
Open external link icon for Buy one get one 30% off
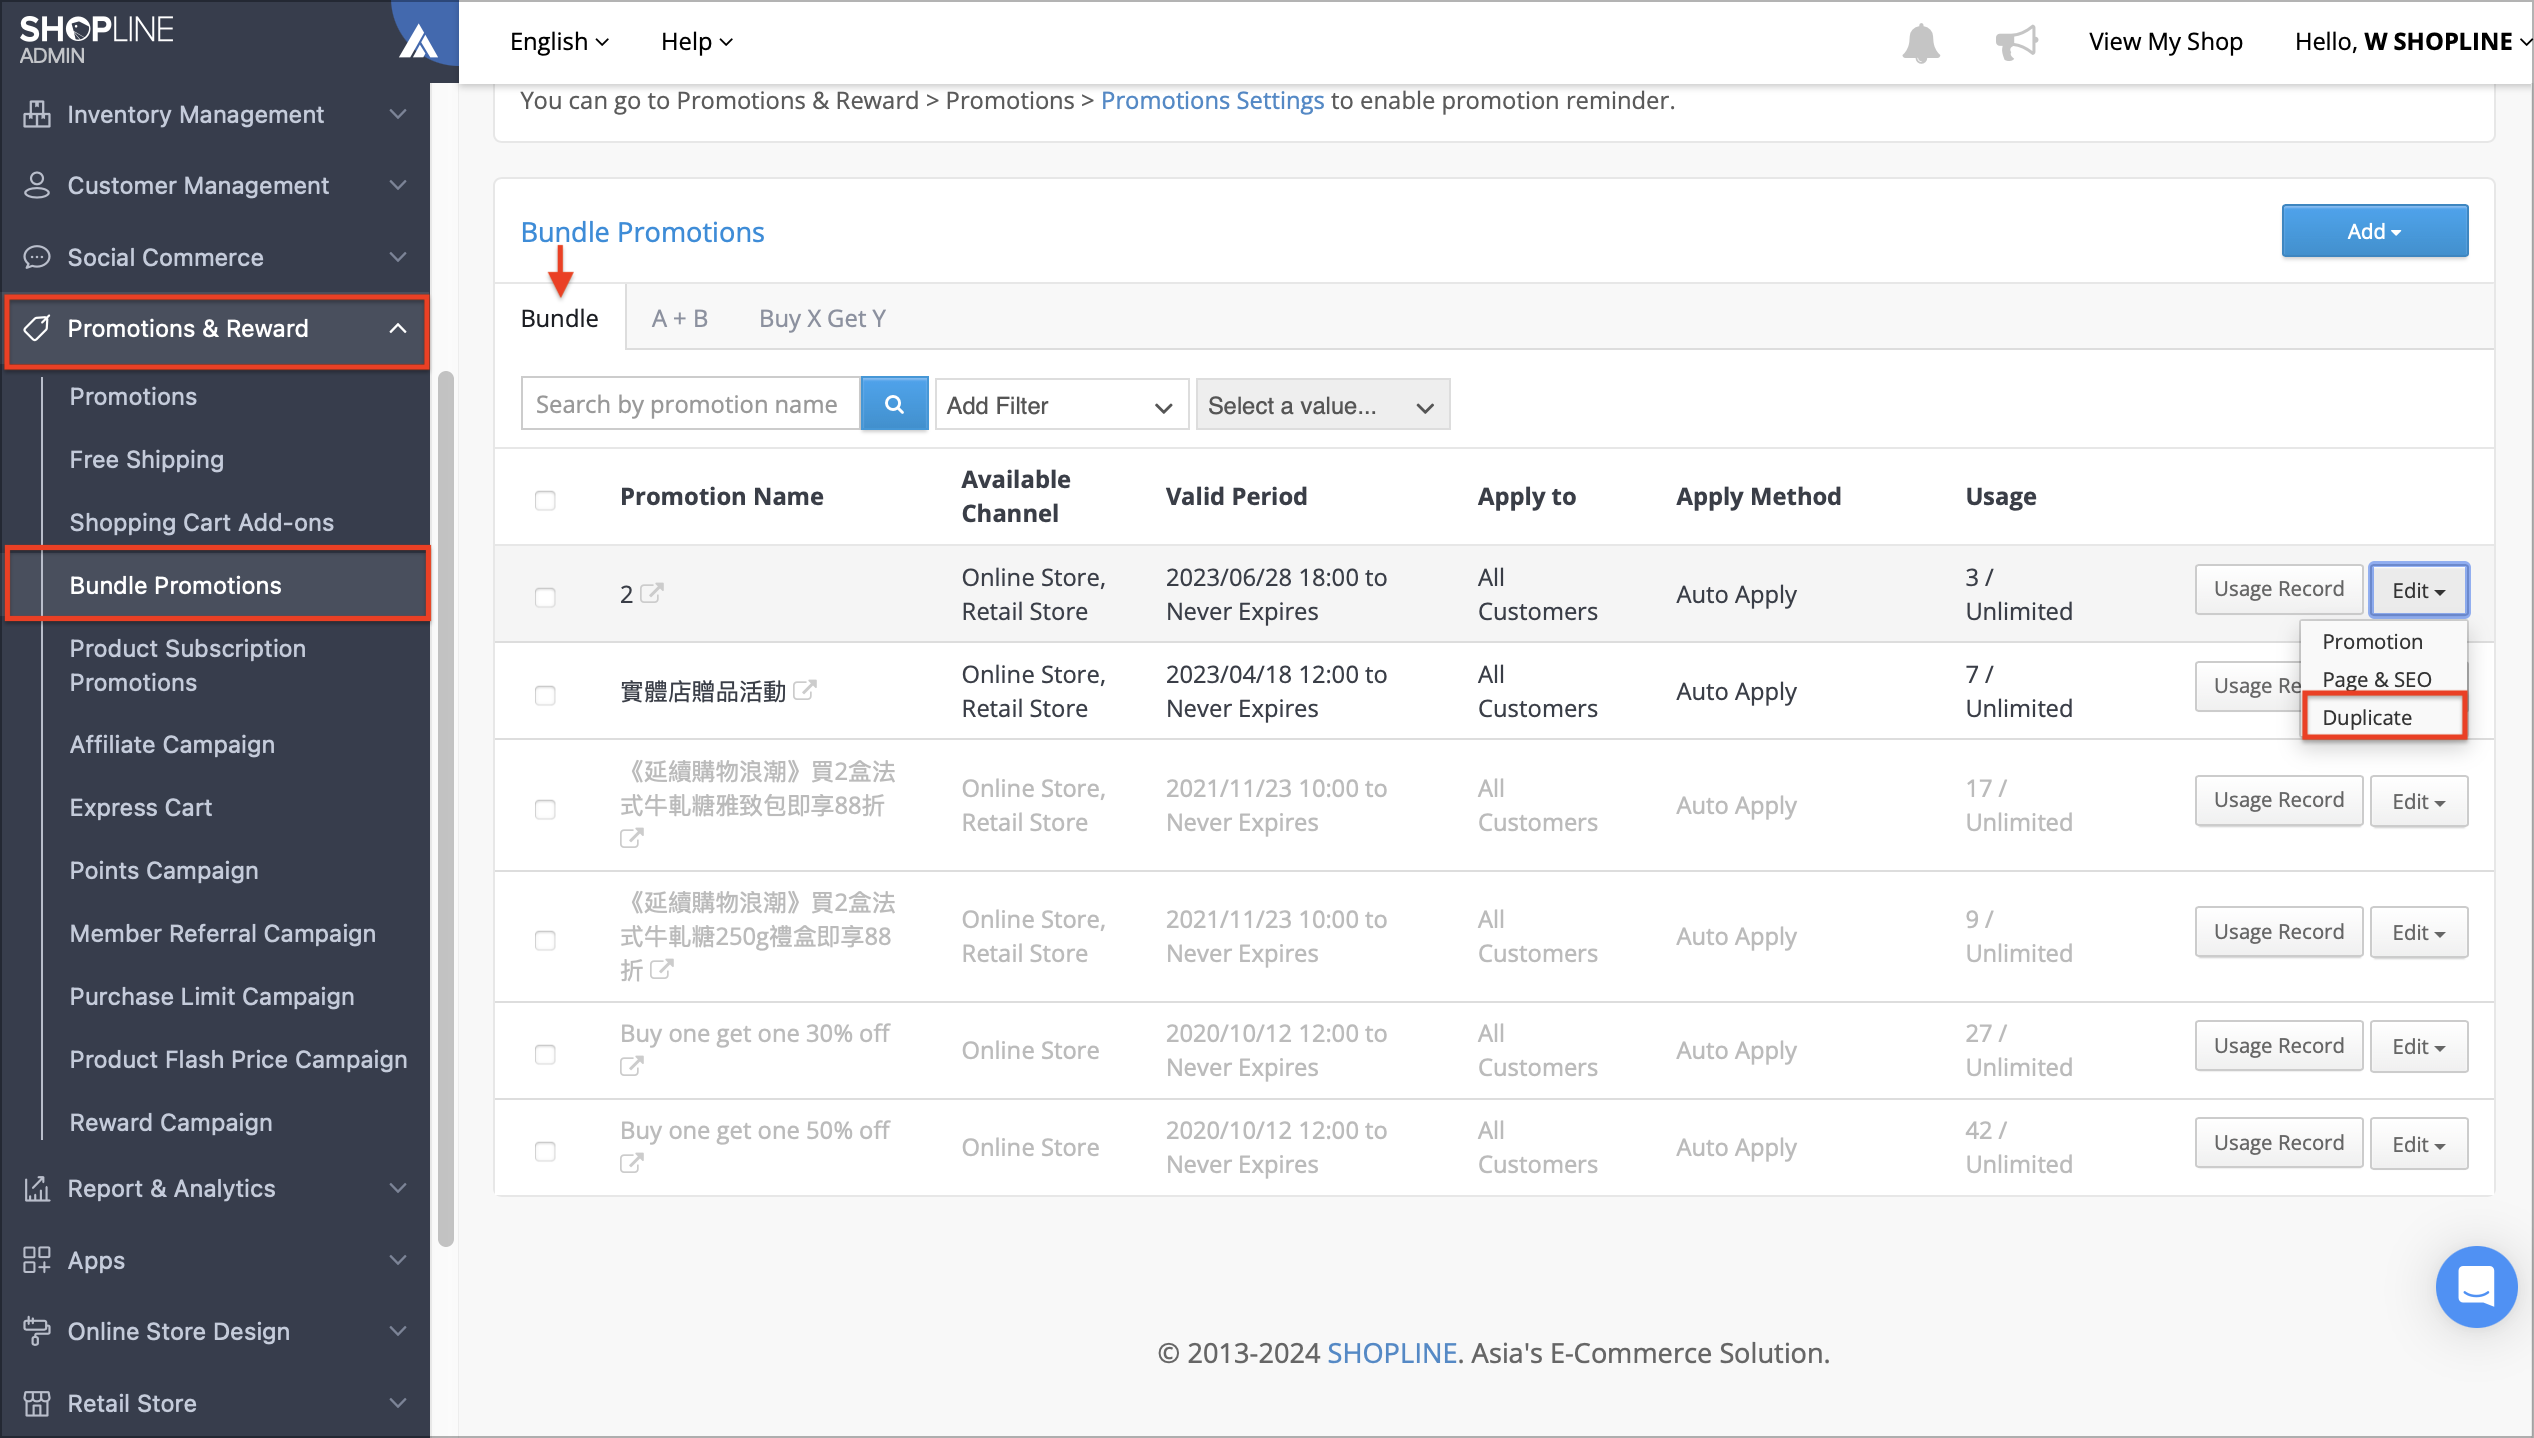pyautogui.click(x=631, y=1066)
